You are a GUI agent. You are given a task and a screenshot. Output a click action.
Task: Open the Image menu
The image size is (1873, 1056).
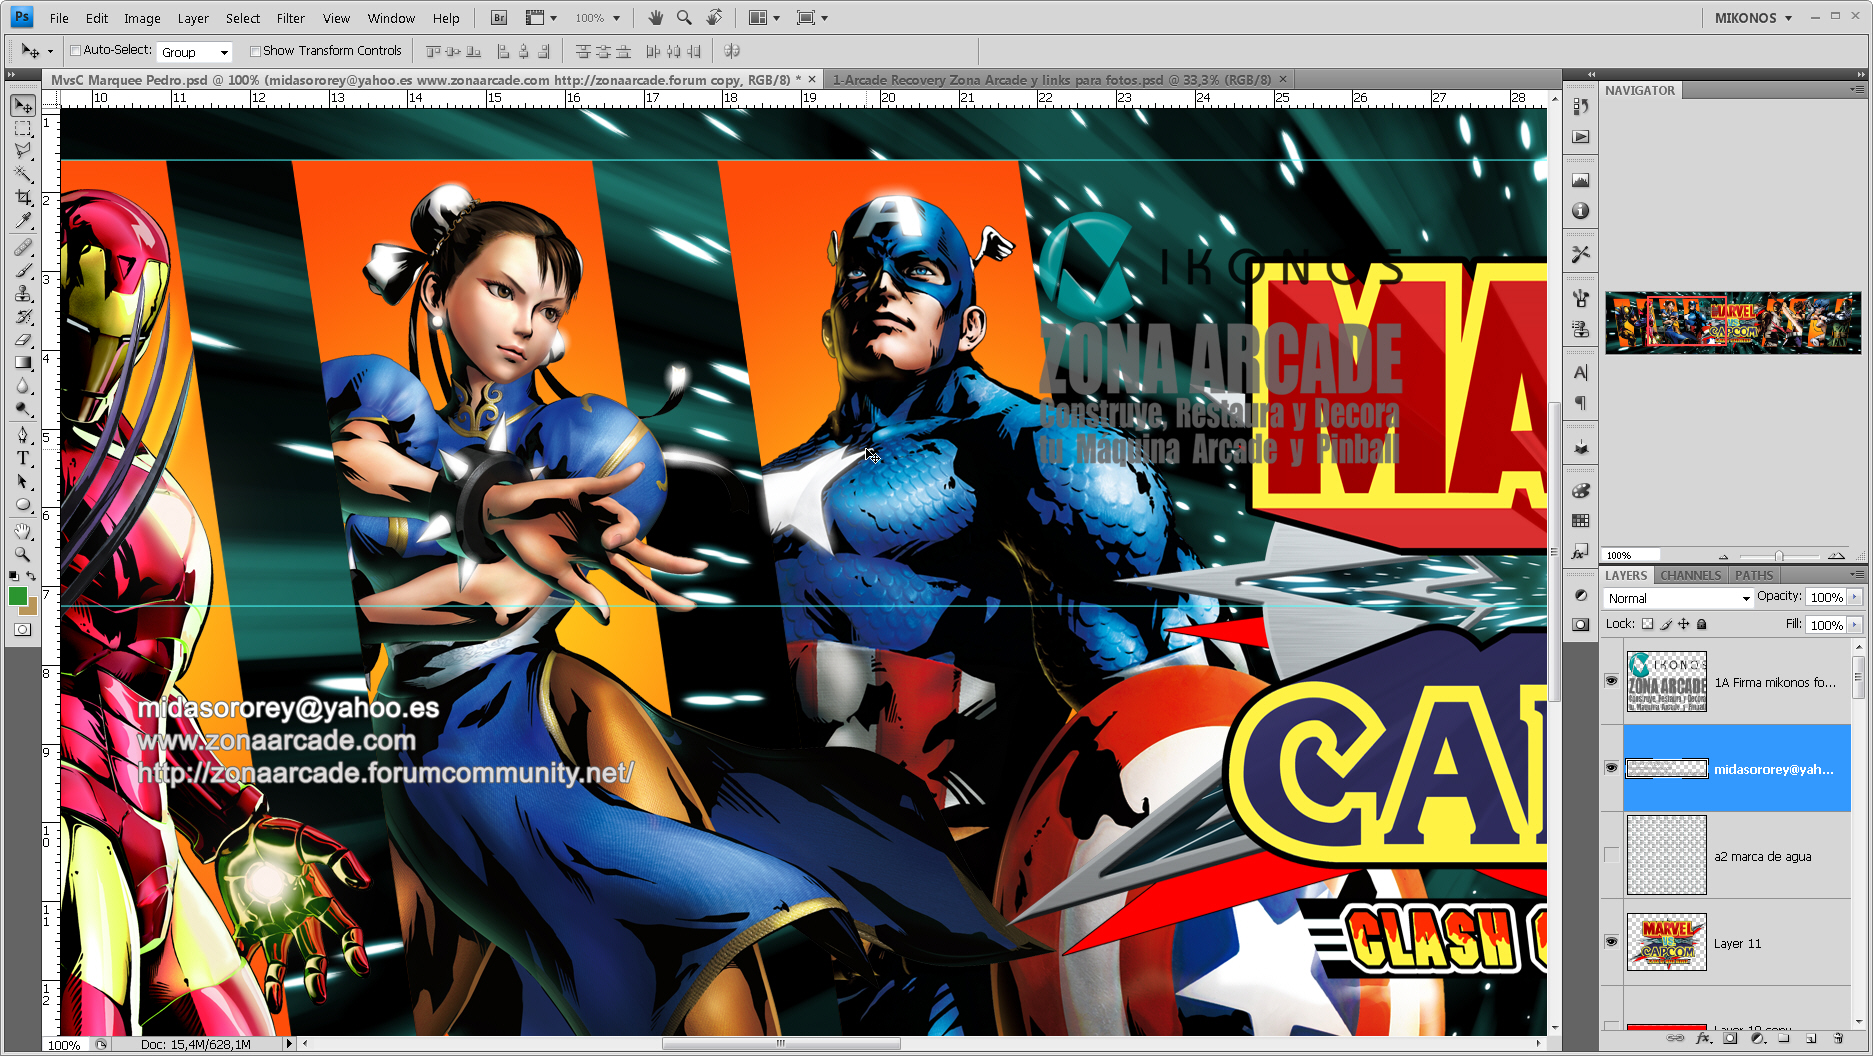[142, 18]
